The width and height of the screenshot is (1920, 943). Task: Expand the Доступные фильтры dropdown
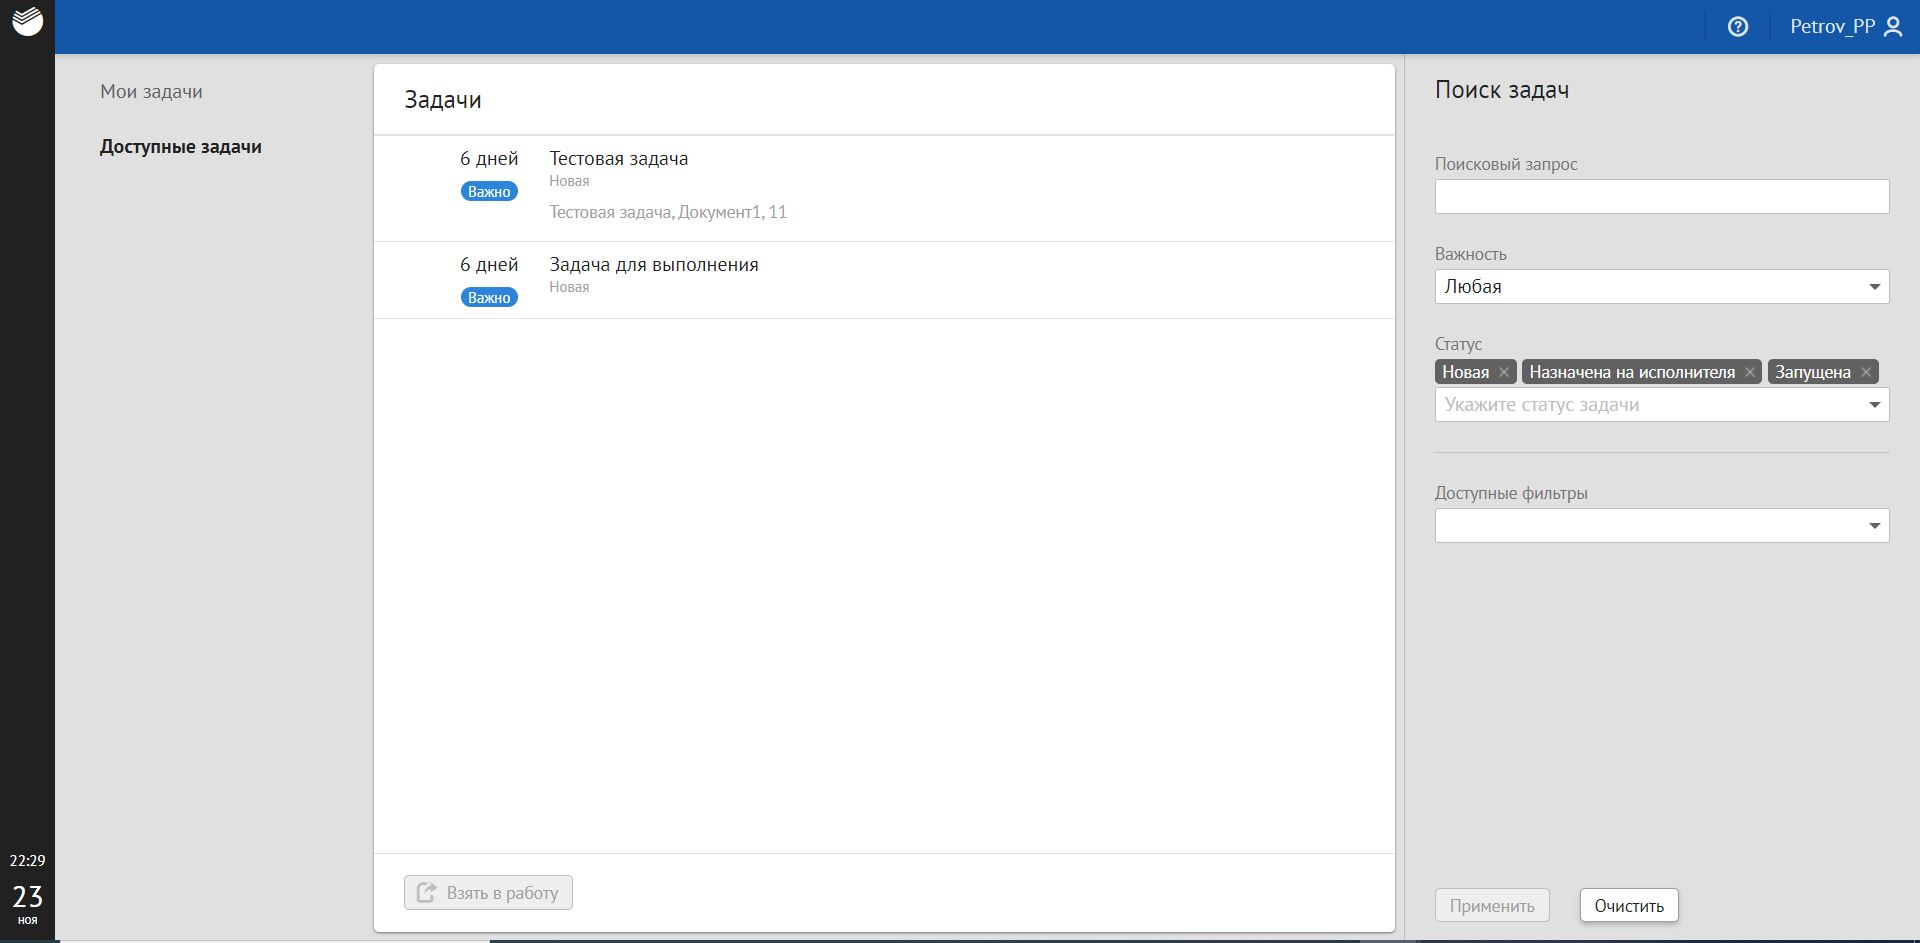1661,526
